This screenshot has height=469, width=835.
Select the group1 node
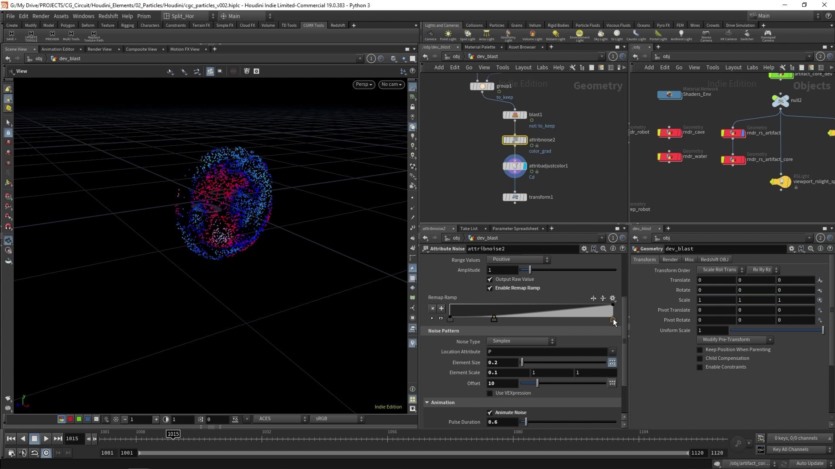(482, 86)
